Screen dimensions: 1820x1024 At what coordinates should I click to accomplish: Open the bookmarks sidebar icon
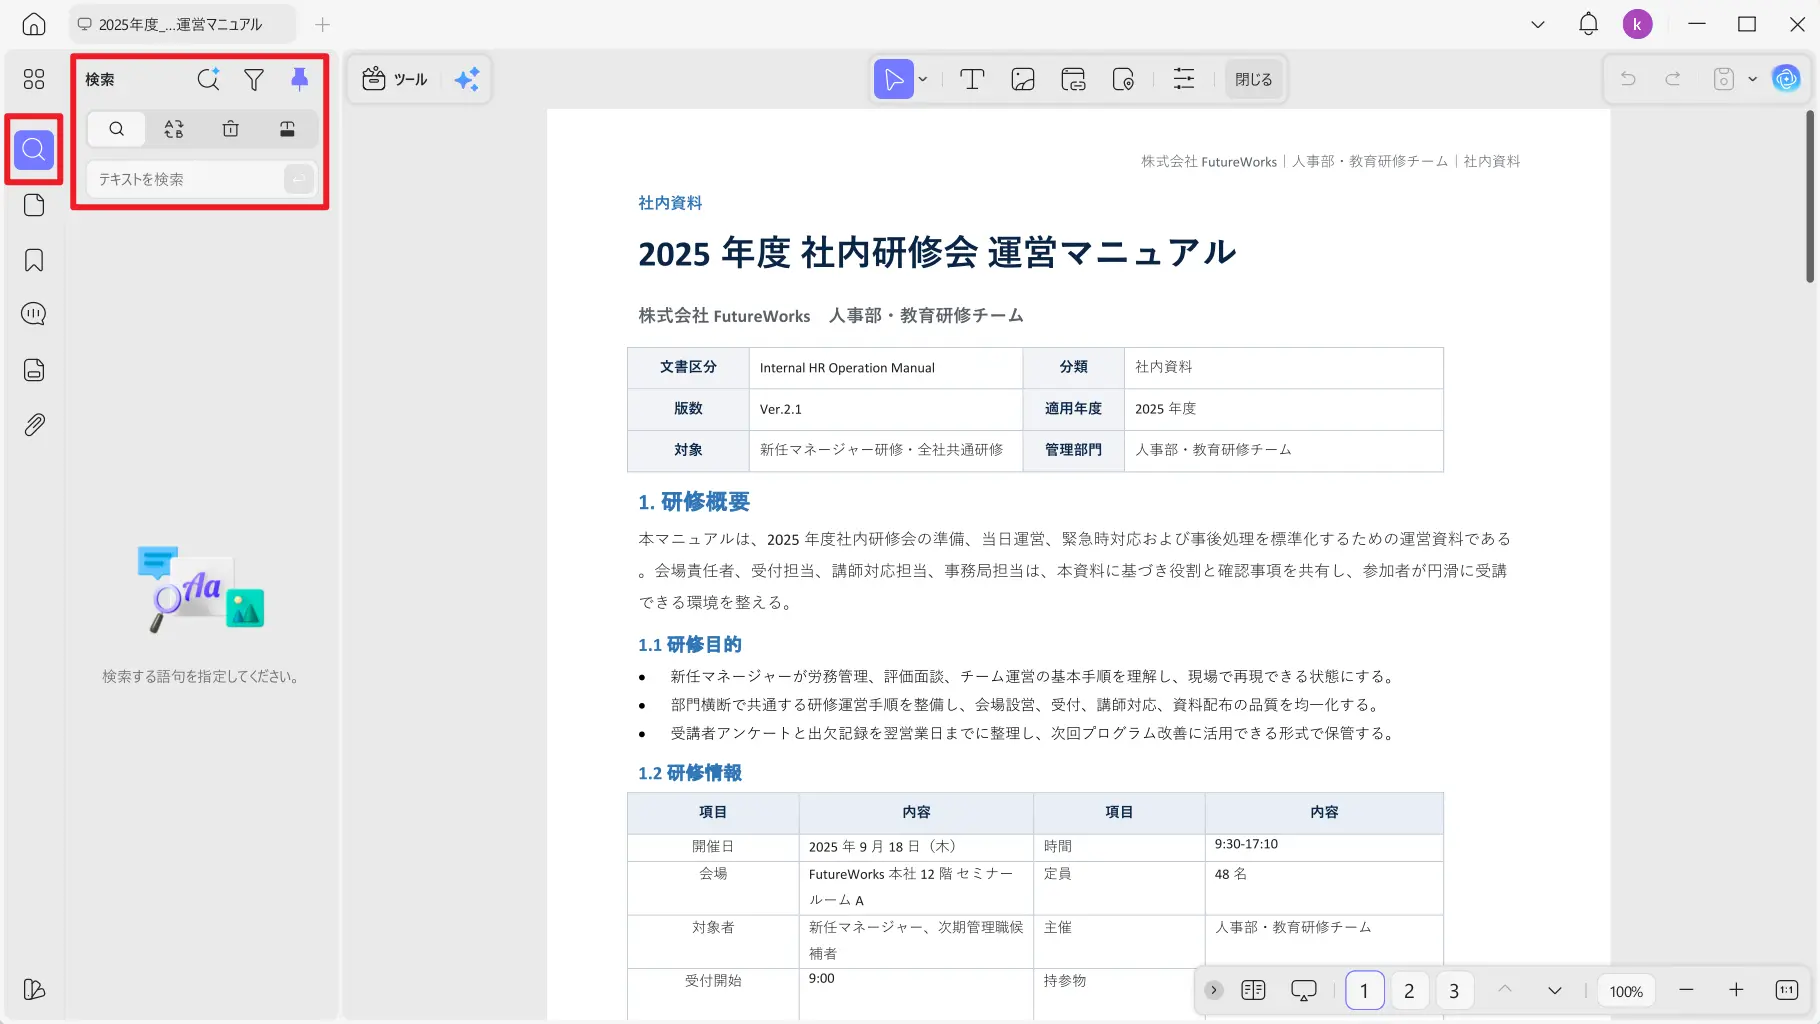pyautogui.click(x=34, y=260)
